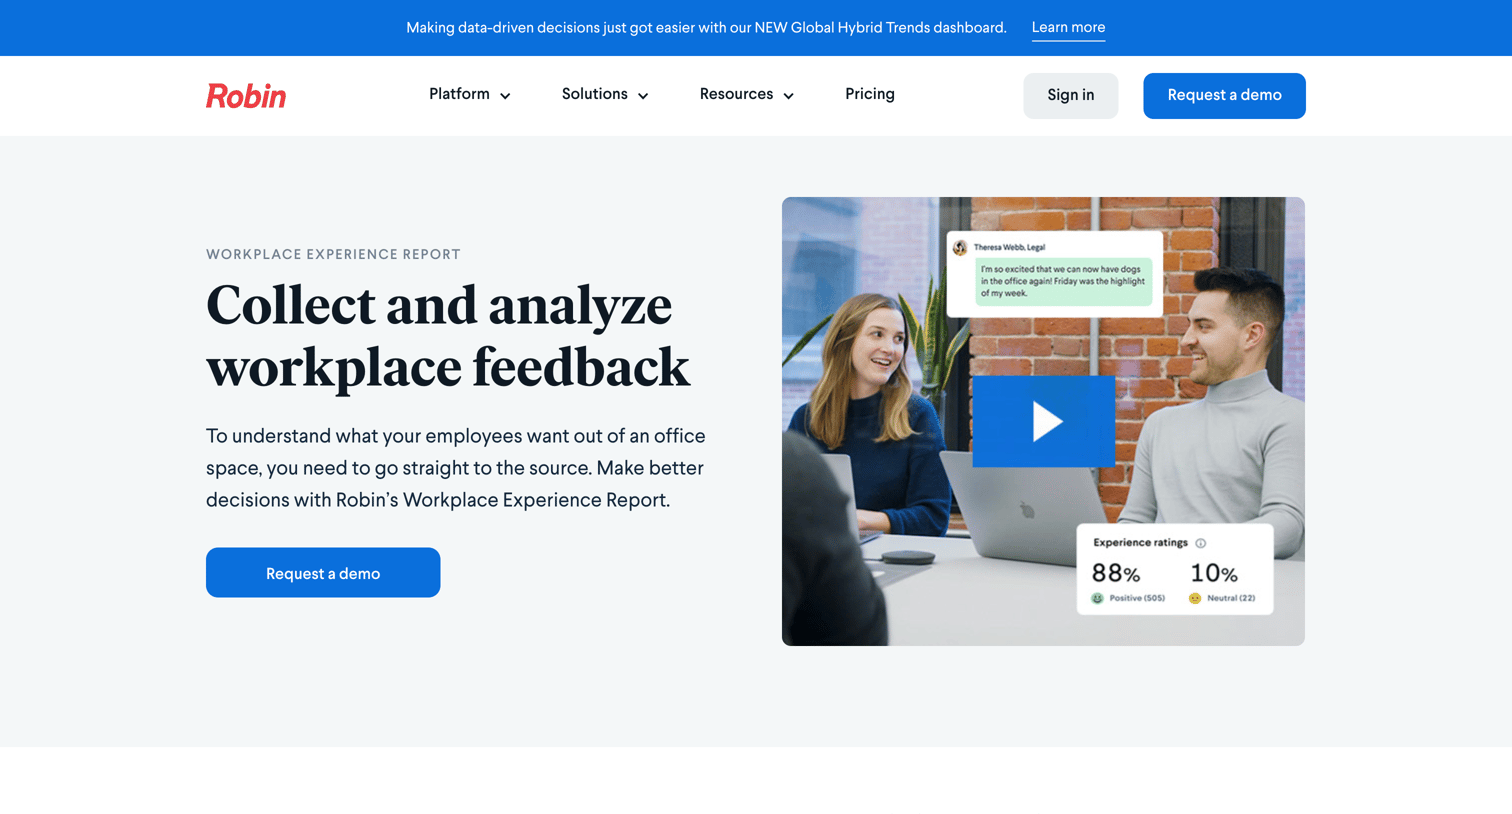Click the green positive smiley icon
The height and width of the screenshot is (814, 1512).
1097,598
